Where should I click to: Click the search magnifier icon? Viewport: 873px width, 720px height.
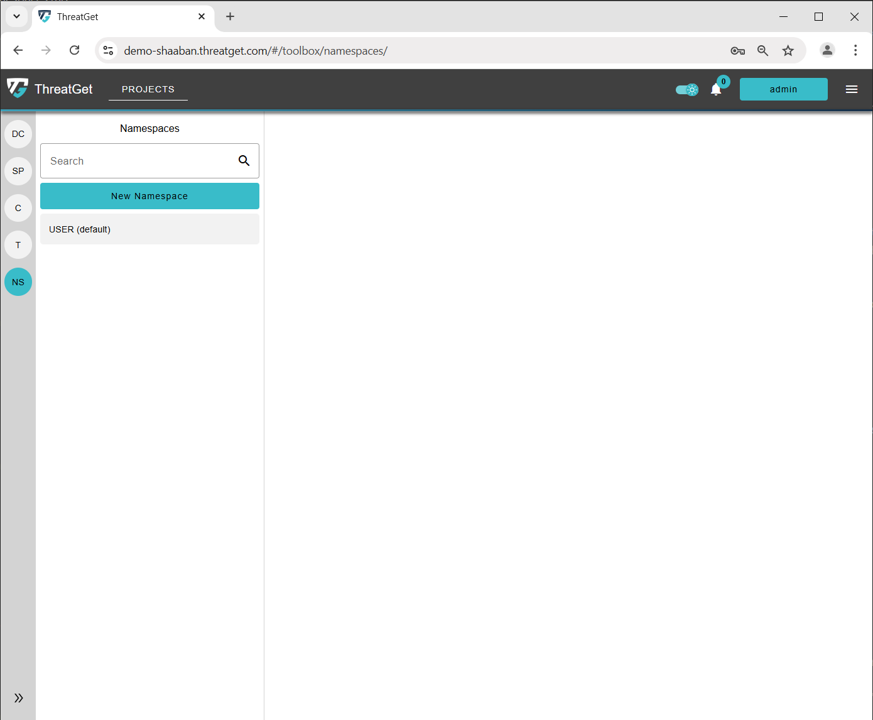click(244, 161)
